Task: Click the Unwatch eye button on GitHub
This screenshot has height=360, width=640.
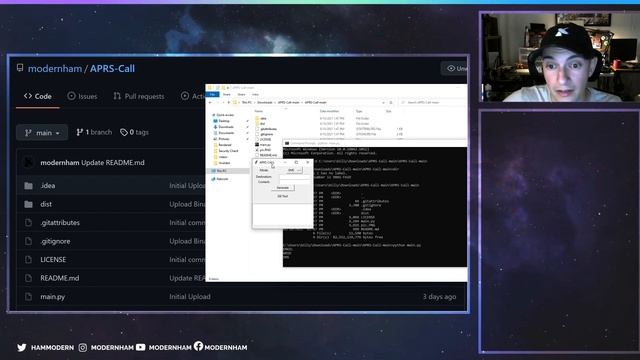Action: click(x=455, y=69)
